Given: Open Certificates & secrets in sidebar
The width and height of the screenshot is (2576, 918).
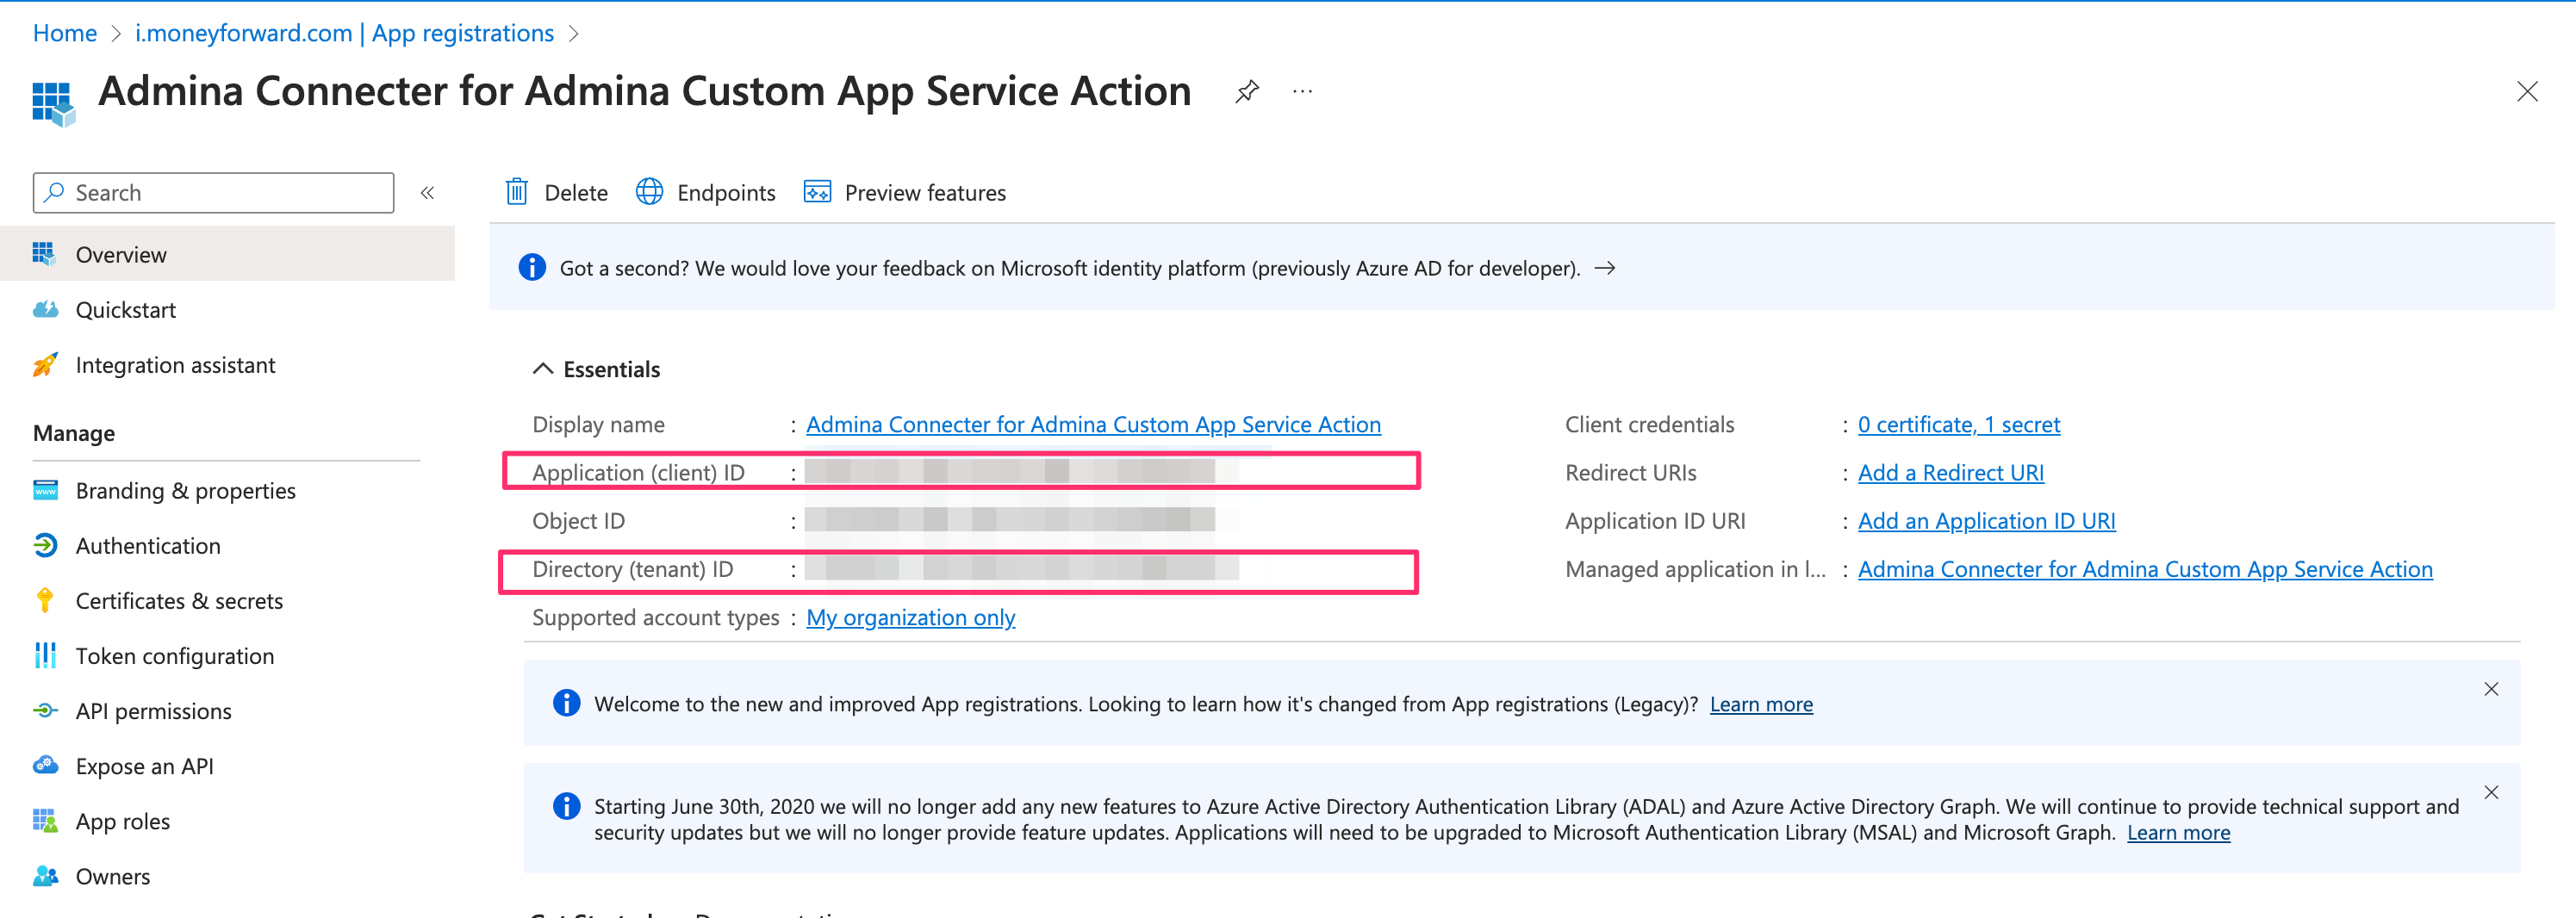Looking at the screenshot, I should tap(179, 601).
